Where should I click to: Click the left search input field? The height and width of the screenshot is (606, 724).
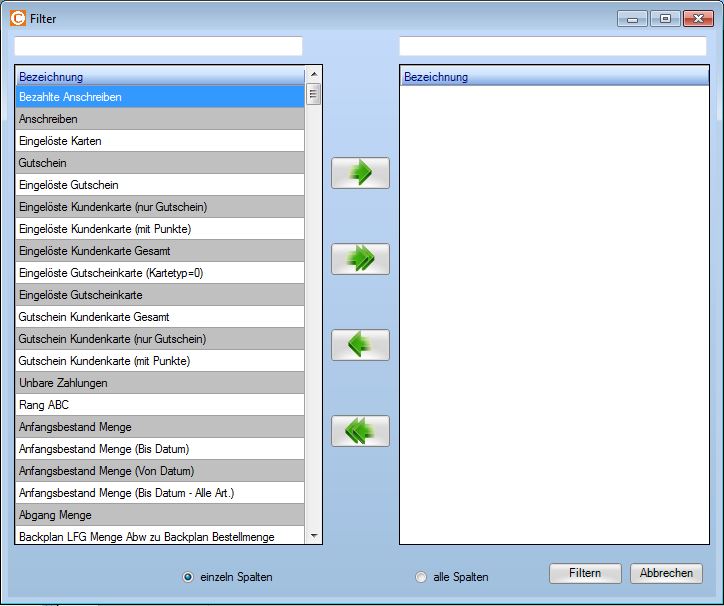158,46
